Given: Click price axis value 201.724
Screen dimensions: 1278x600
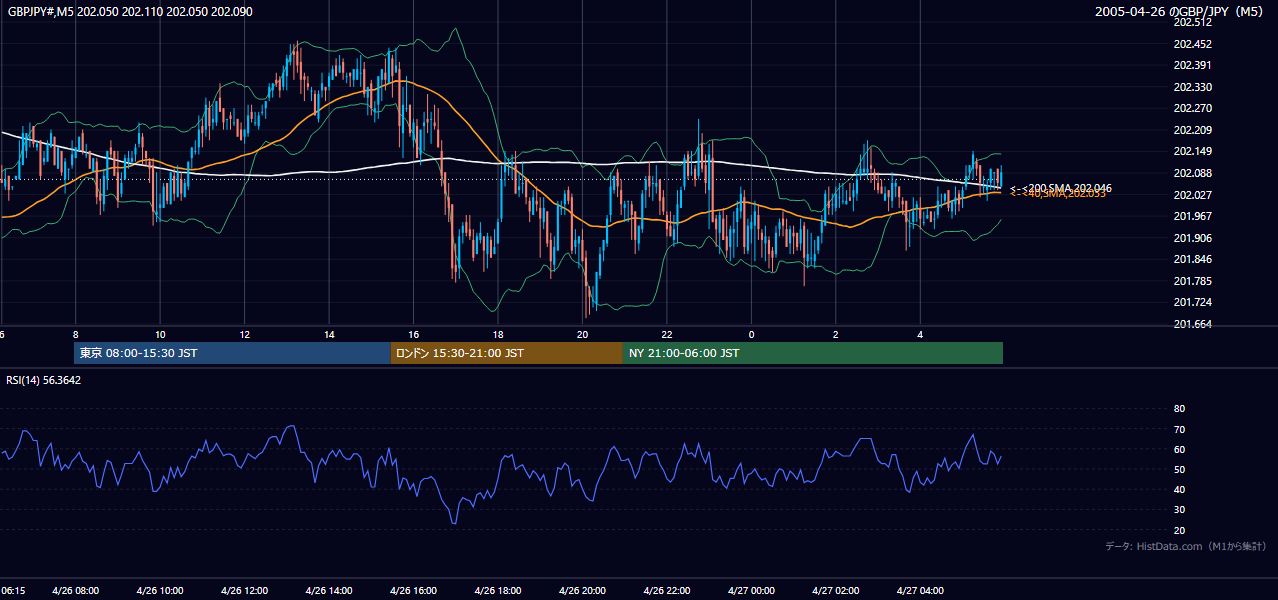Looking at the screenshot, I should (x=1193, y=302).
